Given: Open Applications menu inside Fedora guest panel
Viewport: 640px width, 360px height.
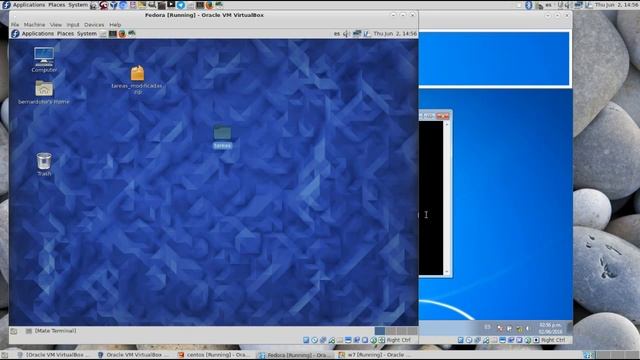Looking at the screenshot, I should coord(38,33).
